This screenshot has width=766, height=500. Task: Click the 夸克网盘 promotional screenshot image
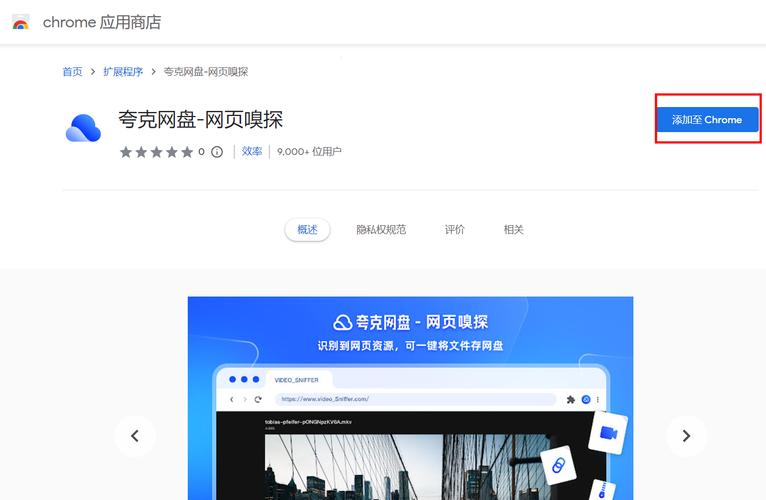(x=410, y=398)
